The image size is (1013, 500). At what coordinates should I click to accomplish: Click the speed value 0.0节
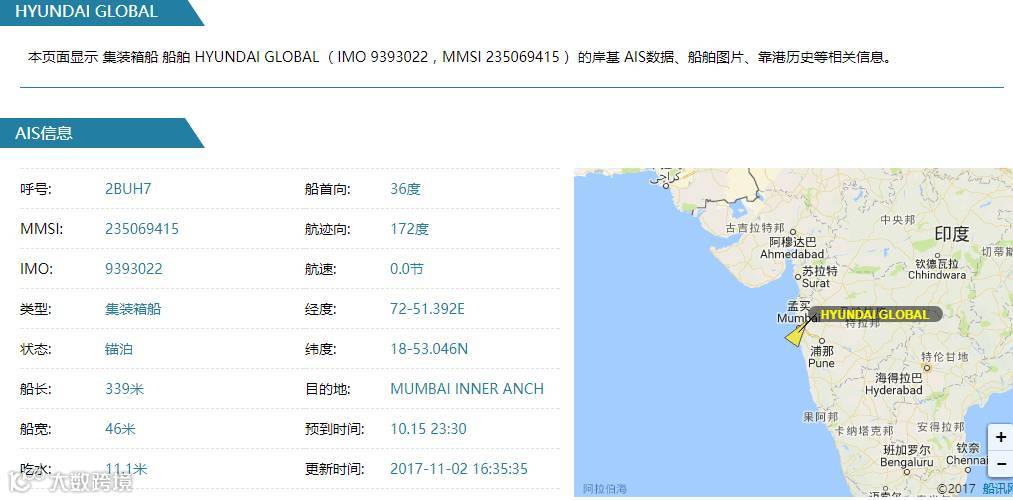click(x=407, y=269)
